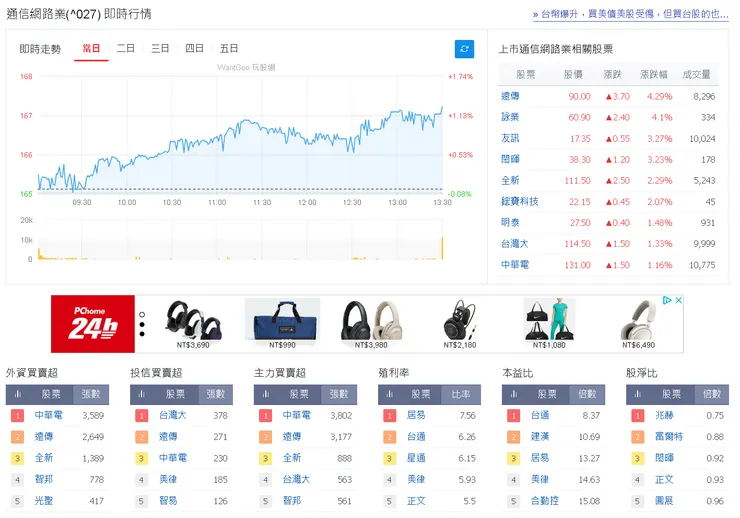Open stock 閎暉 in related stocks table
This screenshot has height=518, width=740.
(x=510, y=159)
